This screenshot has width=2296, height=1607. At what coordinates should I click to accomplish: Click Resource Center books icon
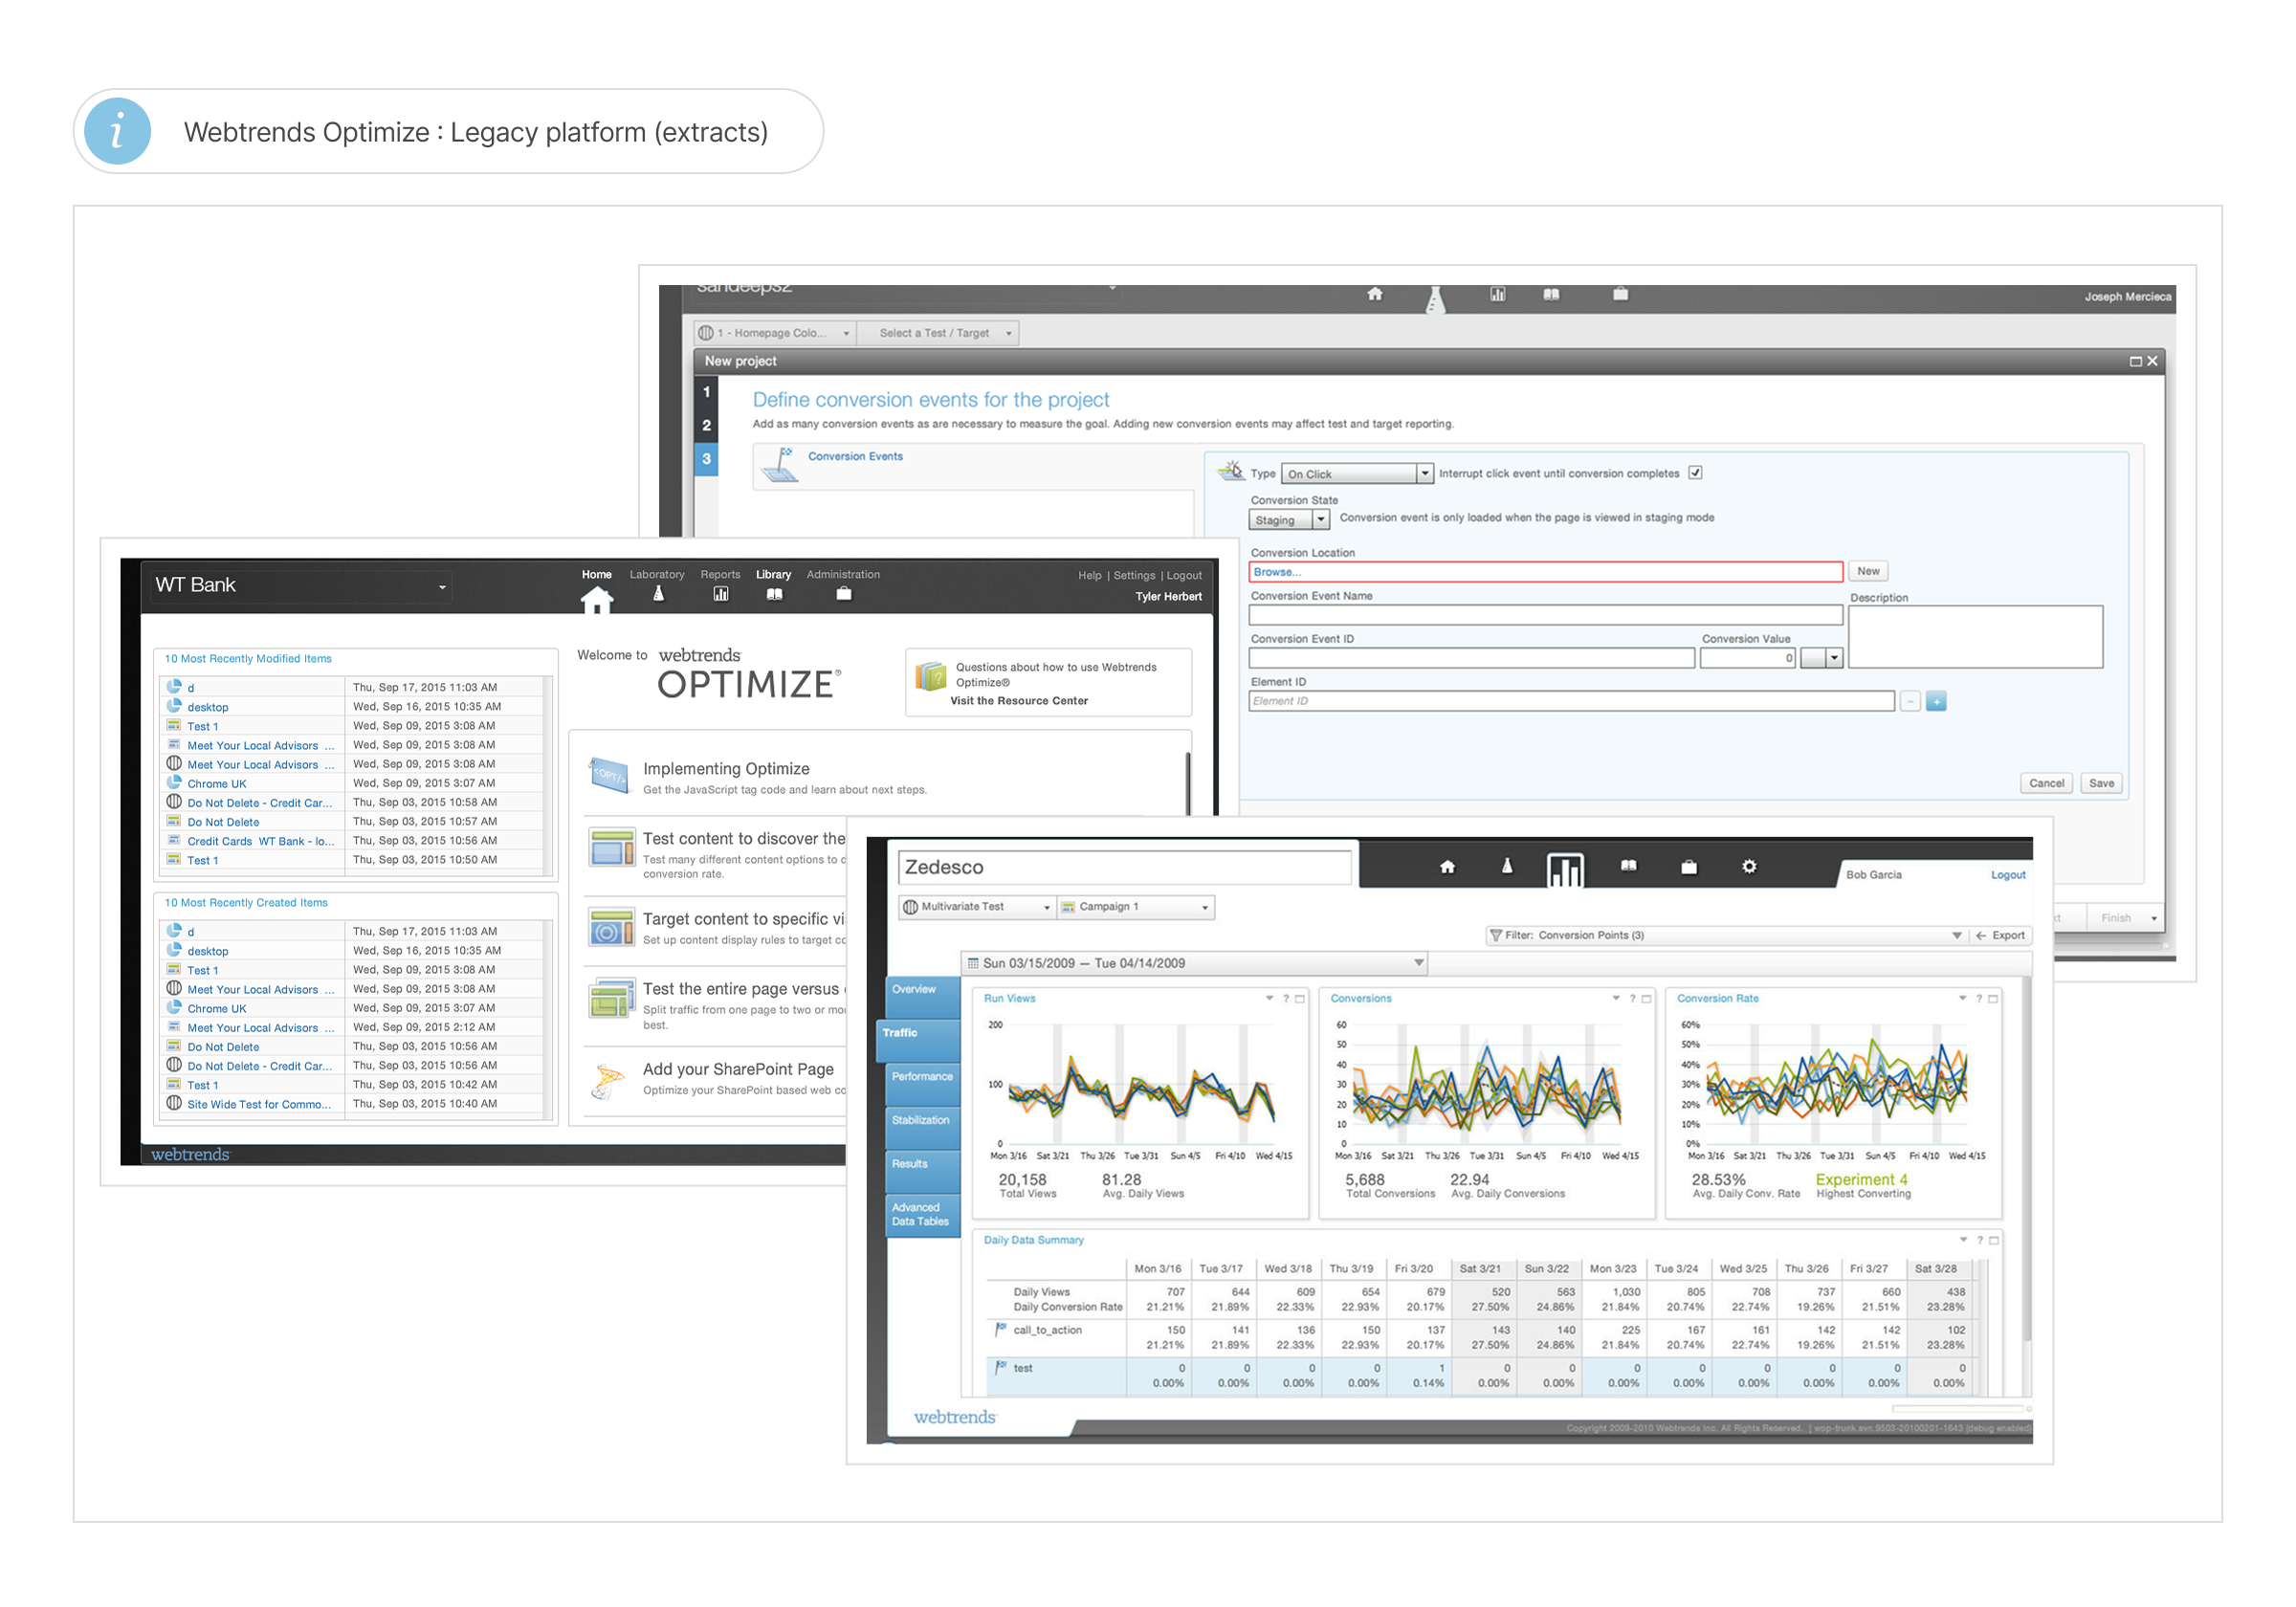[x=931, y=677]
